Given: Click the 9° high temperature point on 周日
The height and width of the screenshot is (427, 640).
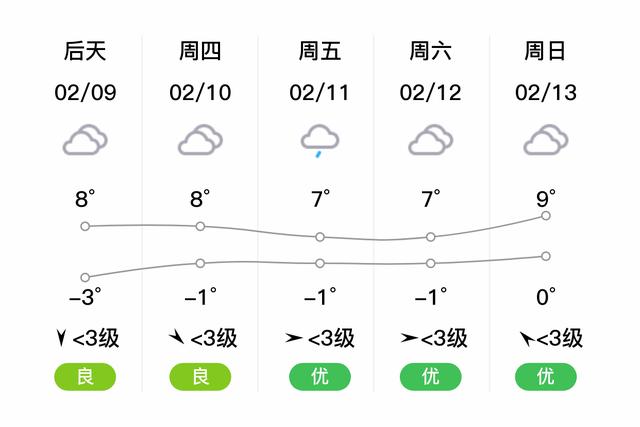Looking at the screenshot, I should click(546, 216).
